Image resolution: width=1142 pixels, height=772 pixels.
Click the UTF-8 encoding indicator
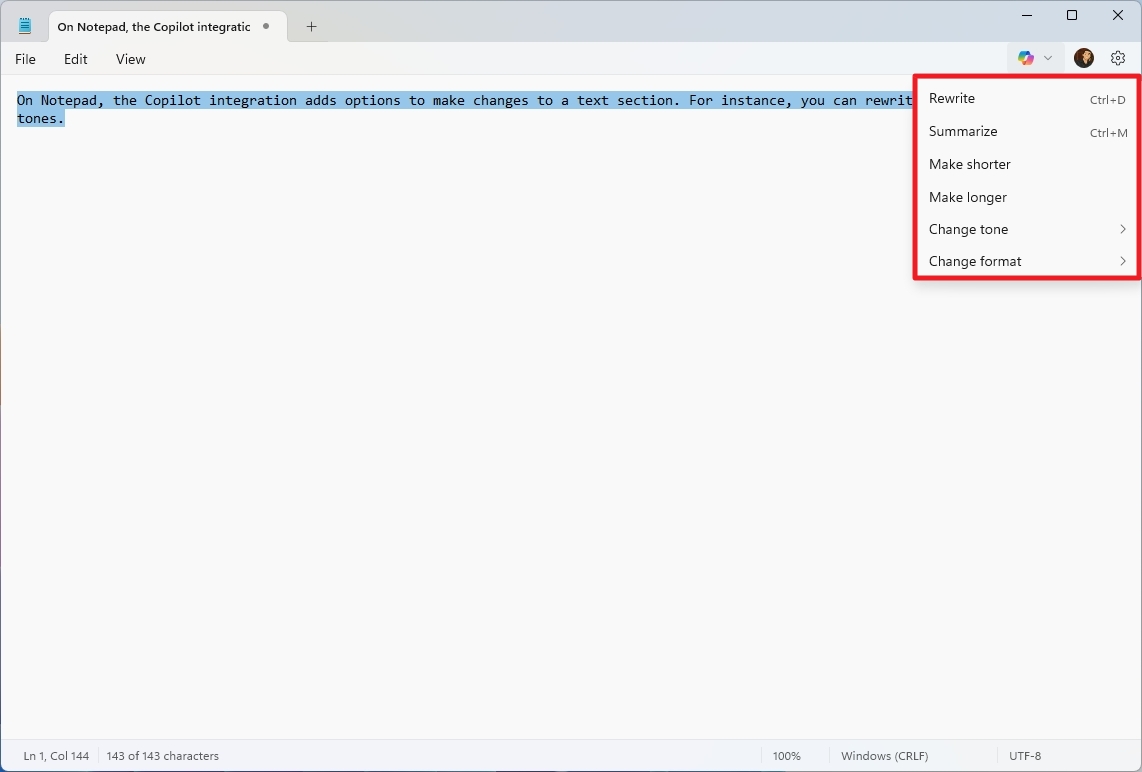[x=1025, y=756]
